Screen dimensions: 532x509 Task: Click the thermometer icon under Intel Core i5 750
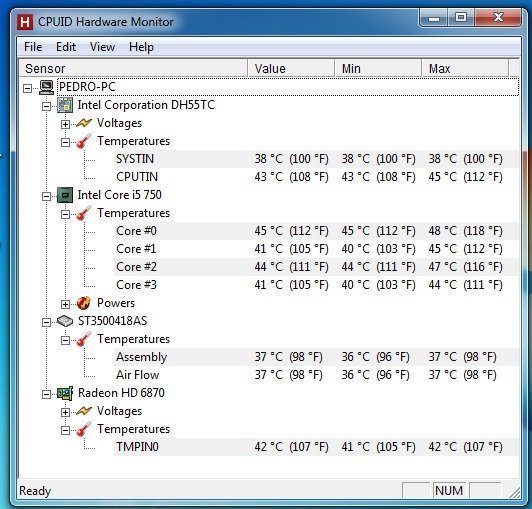(84, 213)
